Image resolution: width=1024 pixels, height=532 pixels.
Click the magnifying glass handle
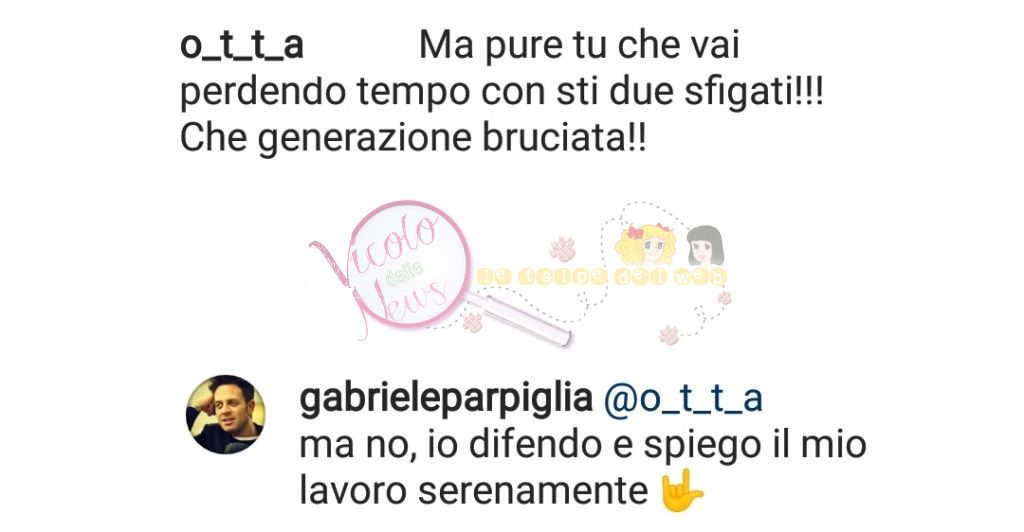click(519, 320)
